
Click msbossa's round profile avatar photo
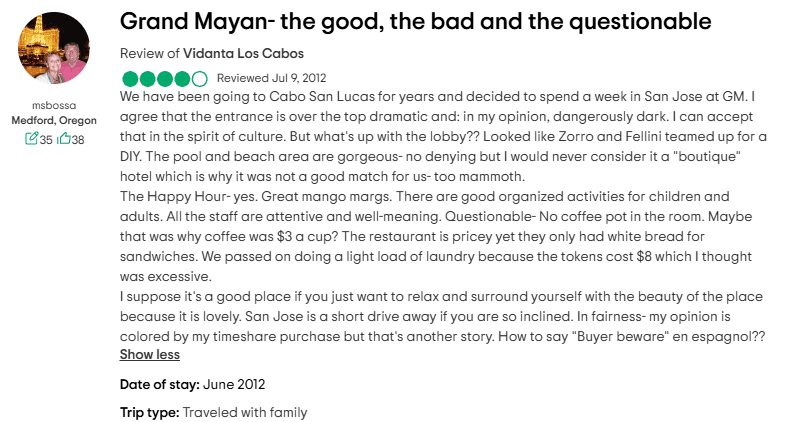pos(54,48)
